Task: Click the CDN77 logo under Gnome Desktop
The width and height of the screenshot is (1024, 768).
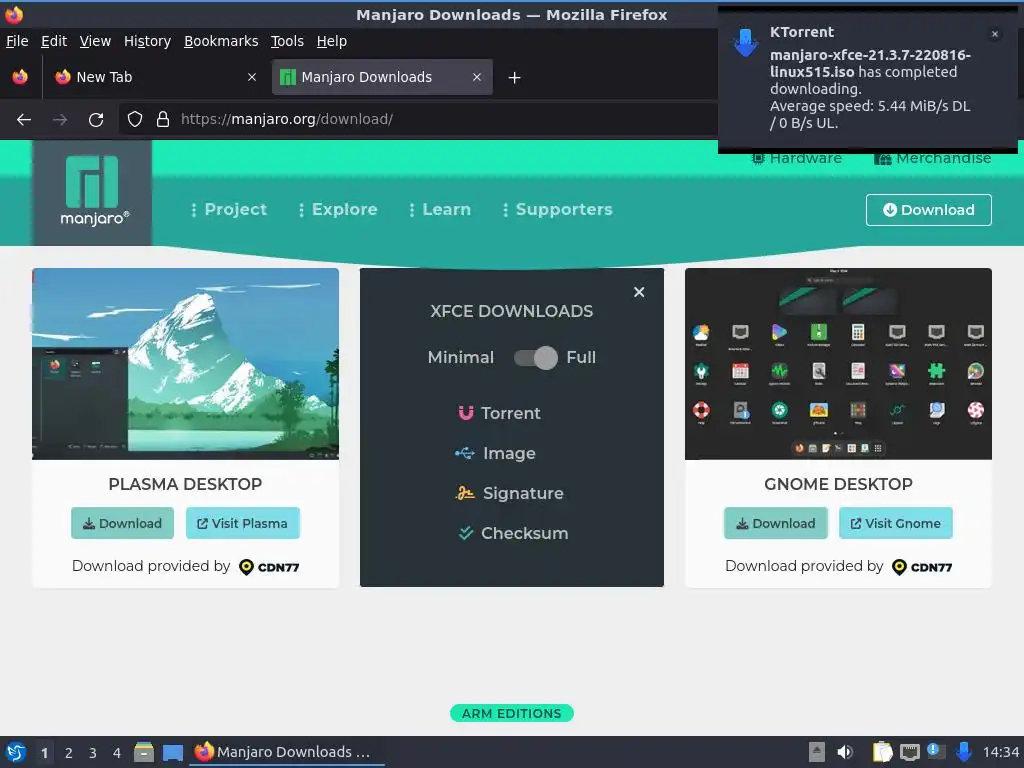Action: click(922, 567)
